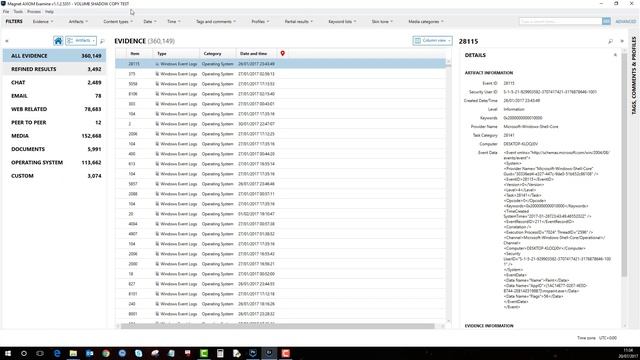This screenshot has width=640, height=360.
Task: Click the taskbar clock and date
Action: point(628,353)
